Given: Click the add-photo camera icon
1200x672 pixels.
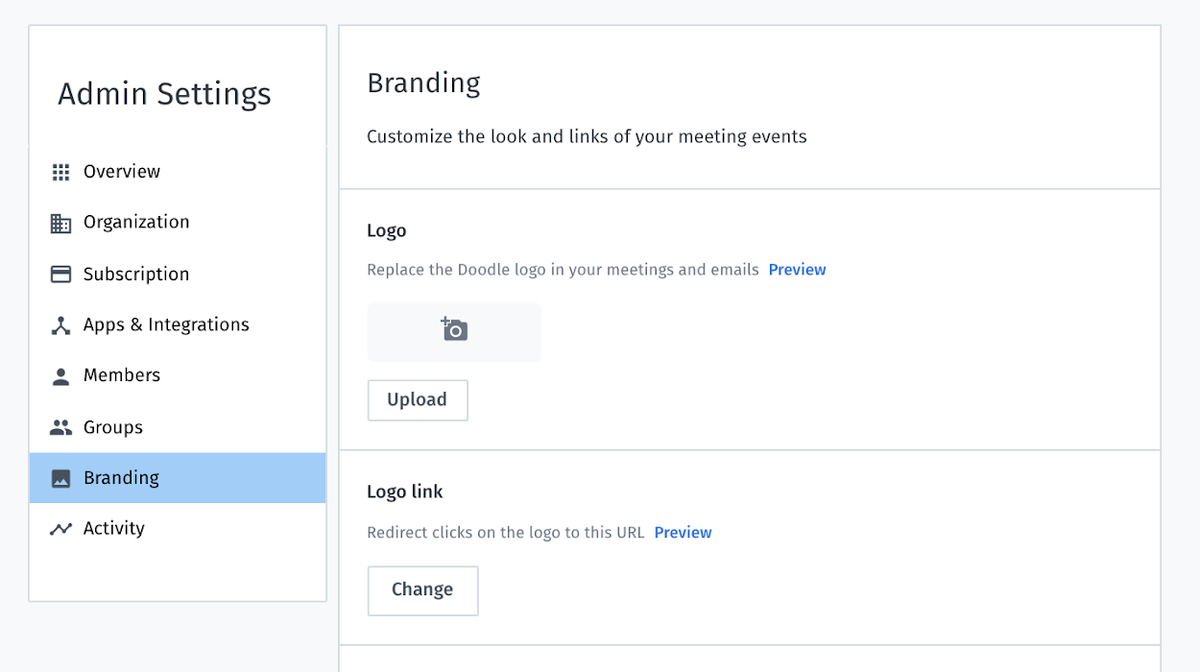Looking at the screenshot, I should [x=454, y=329].
